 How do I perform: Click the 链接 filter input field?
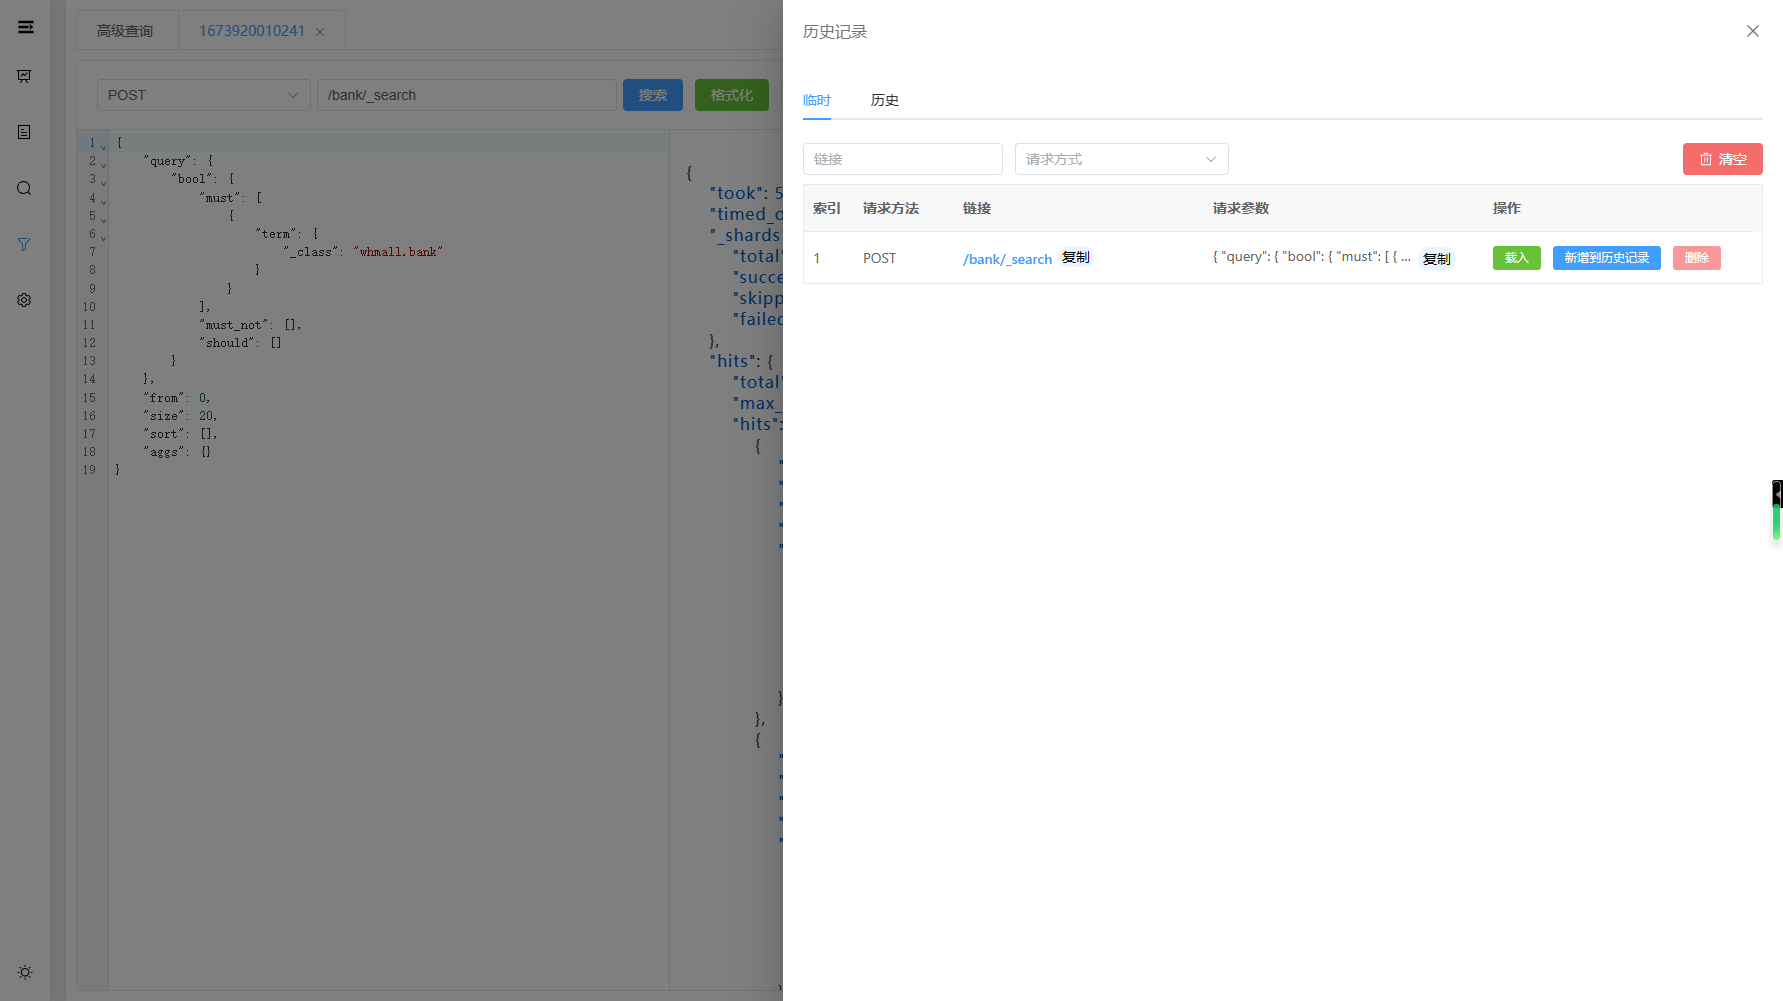(x=903, y=159)
